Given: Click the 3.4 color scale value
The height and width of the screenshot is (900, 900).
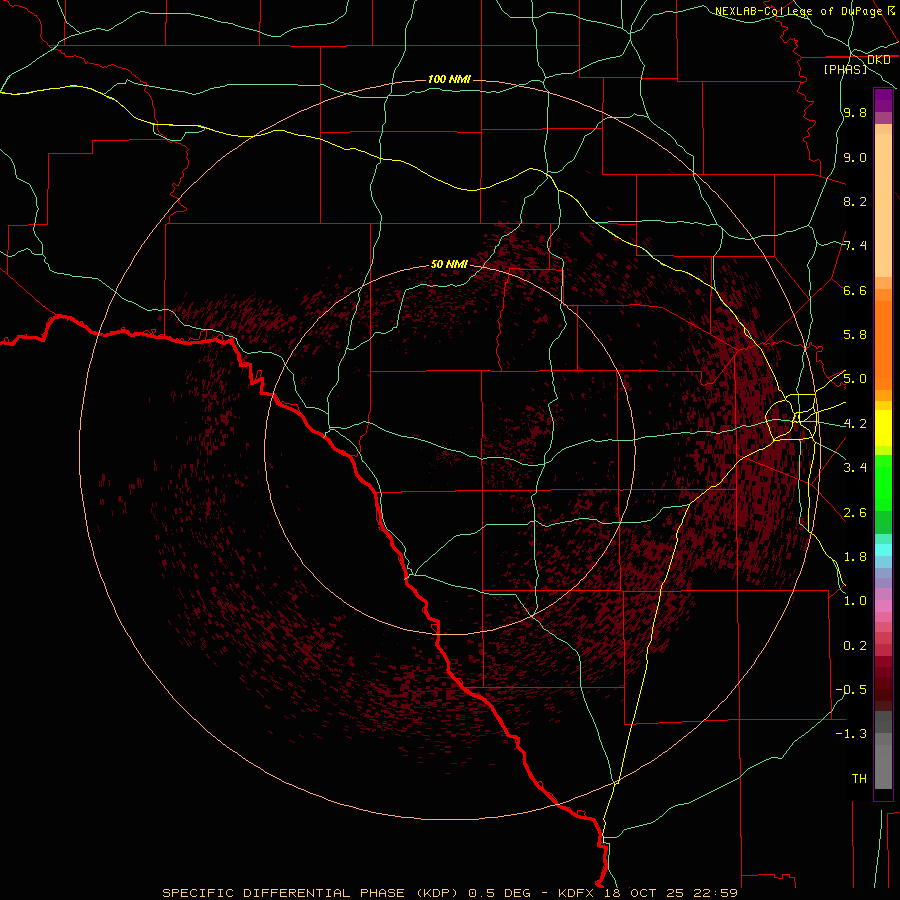Looking at the screenshot, I should click(x=855, y=468).
